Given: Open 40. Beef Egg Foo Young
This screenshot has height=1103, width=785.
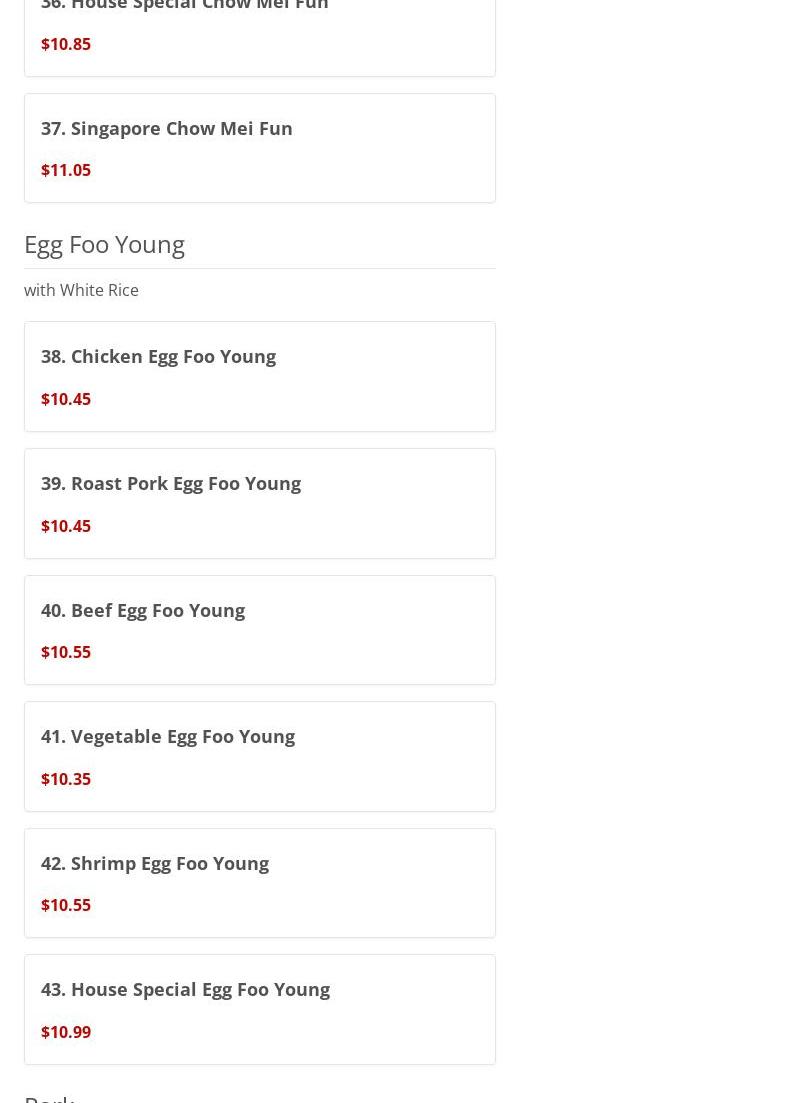Looking at the screenshot, I should coord(142,610).
